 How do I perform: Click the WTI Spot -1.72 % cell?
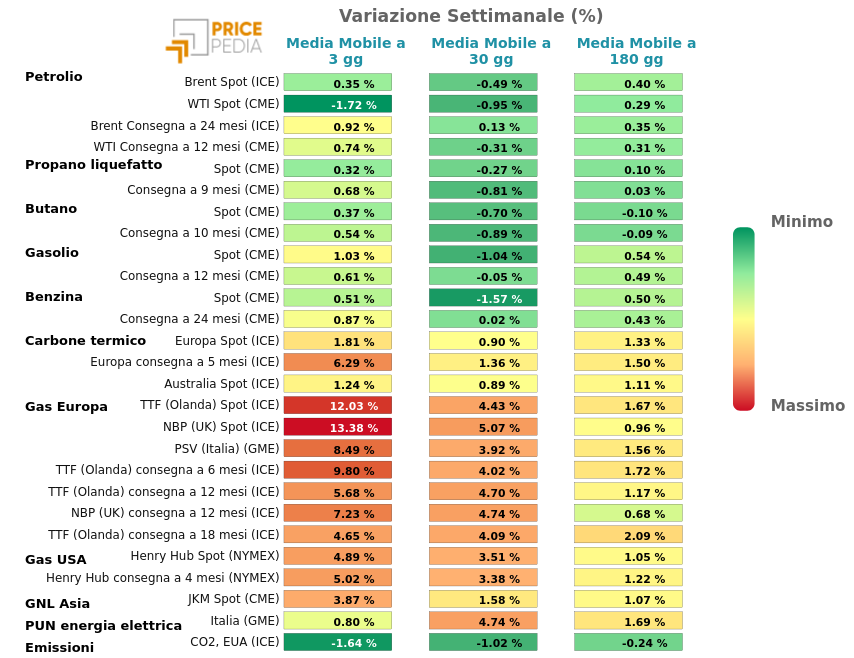(x=338, y=104)
